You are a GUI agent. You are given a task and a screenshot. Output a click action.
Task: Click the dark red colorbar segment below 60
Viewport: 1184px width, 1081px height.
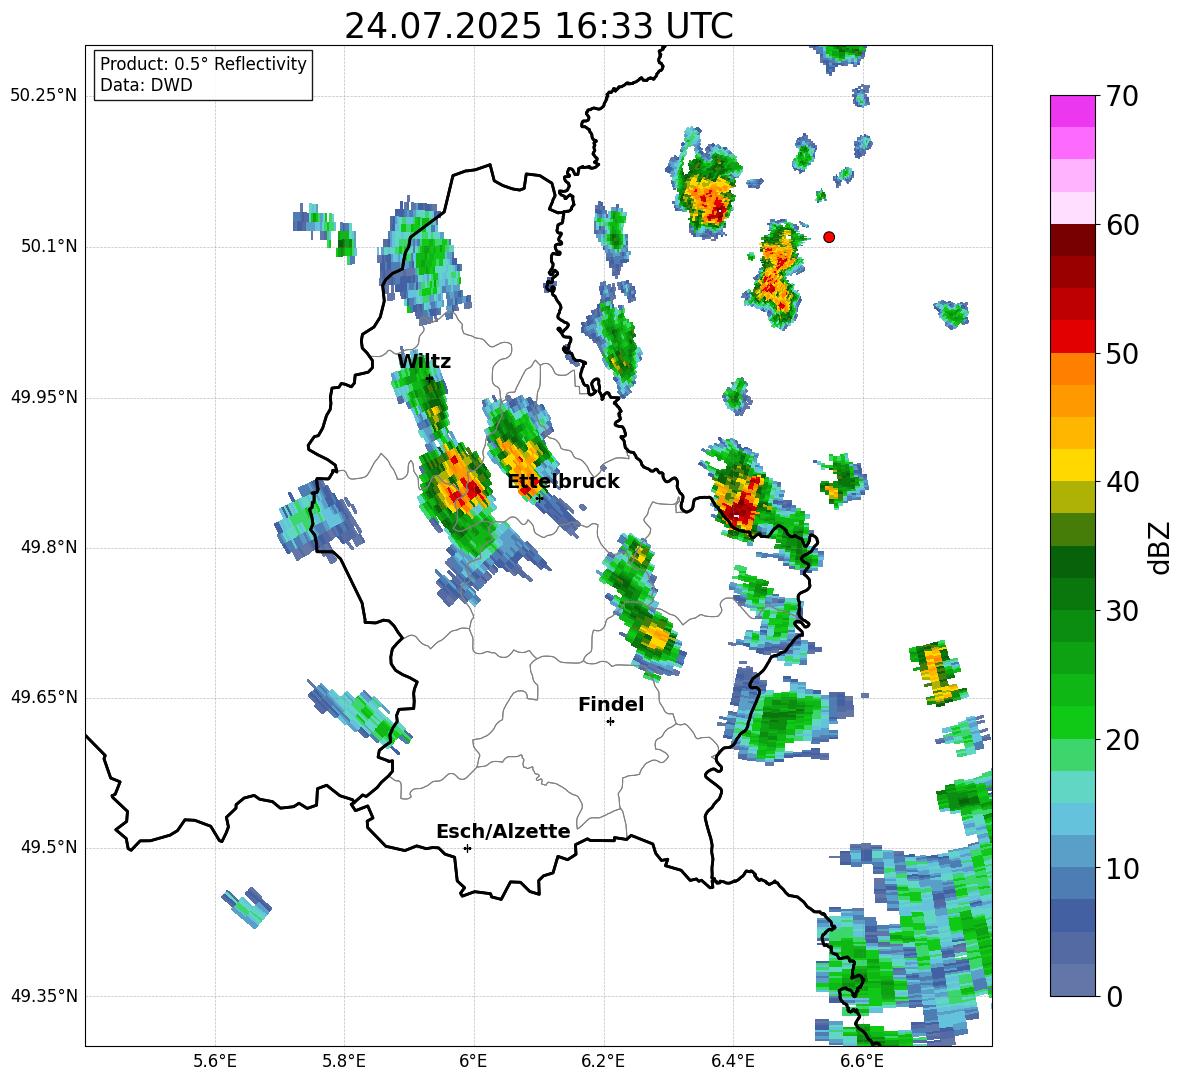(x=1072, y=240)
